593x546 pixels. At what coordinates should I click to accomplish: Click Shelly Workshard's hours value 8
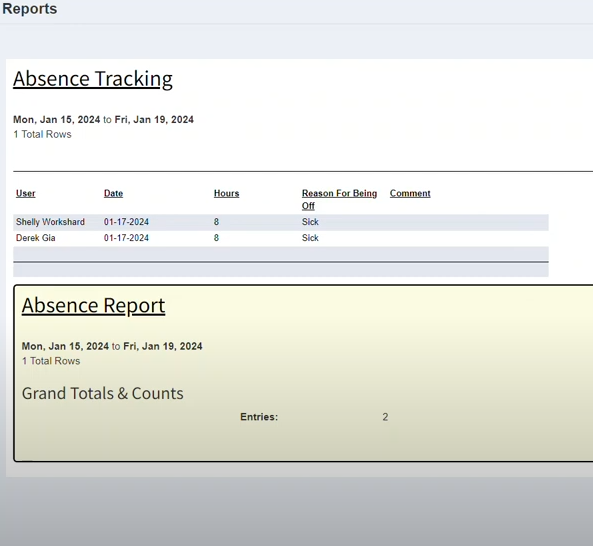point(216,222)
